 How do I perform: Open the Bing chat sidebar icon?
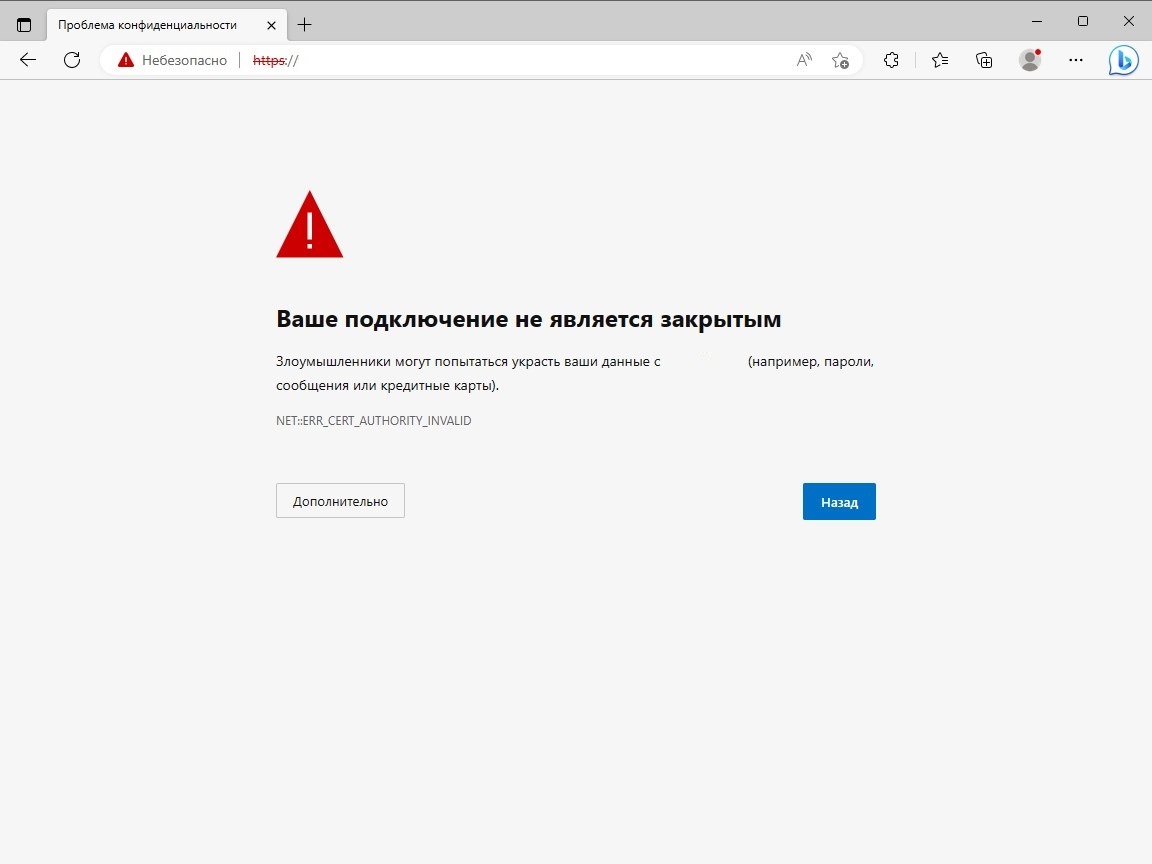point(1123,60)
